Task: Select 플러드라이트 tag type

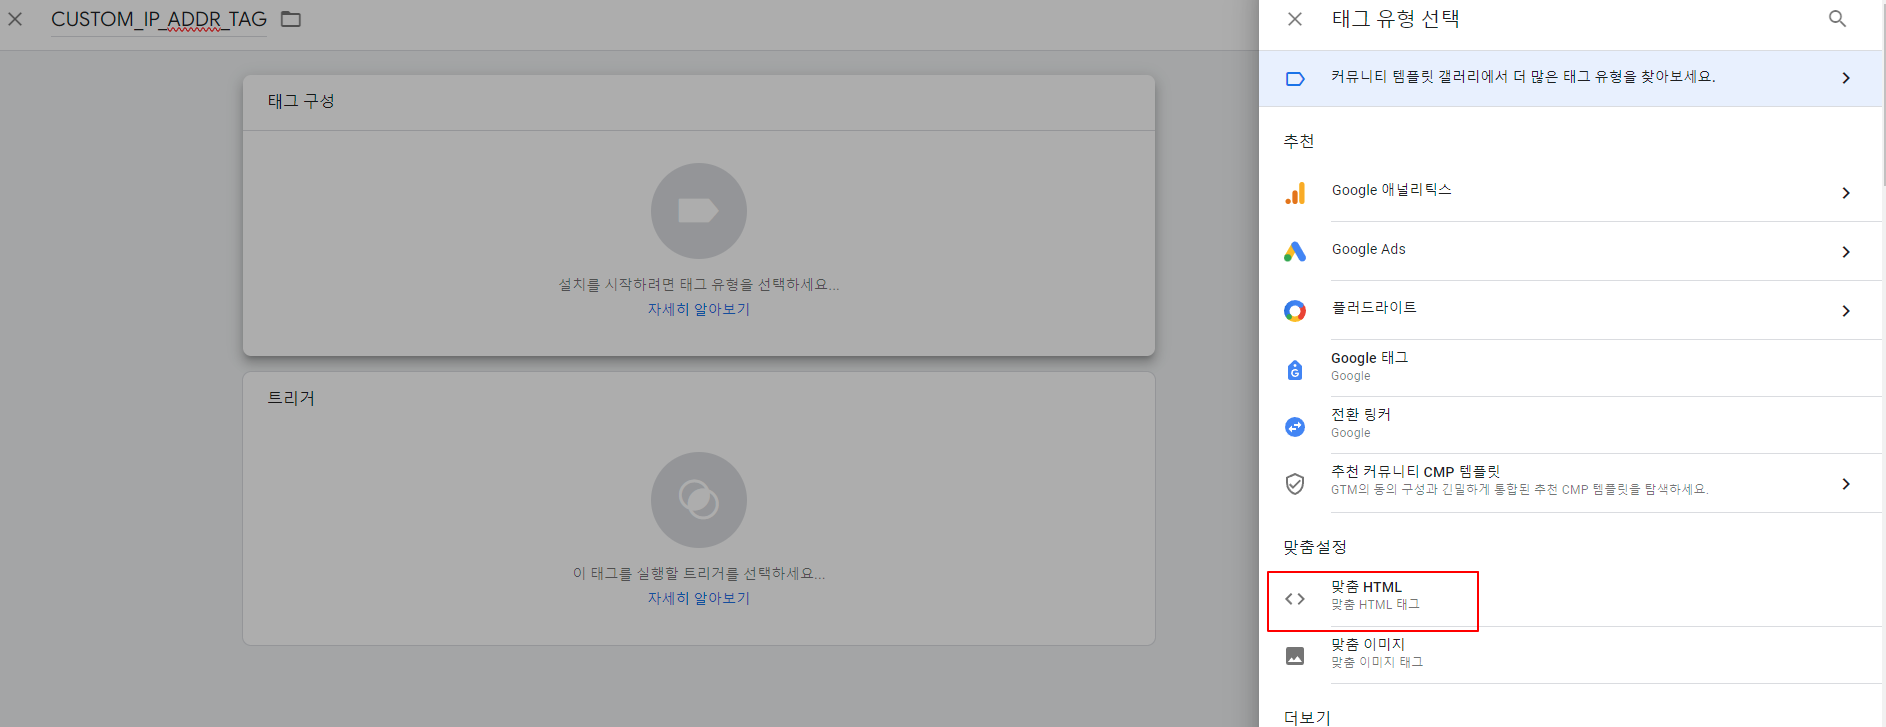Action: tap(1570, 310)
